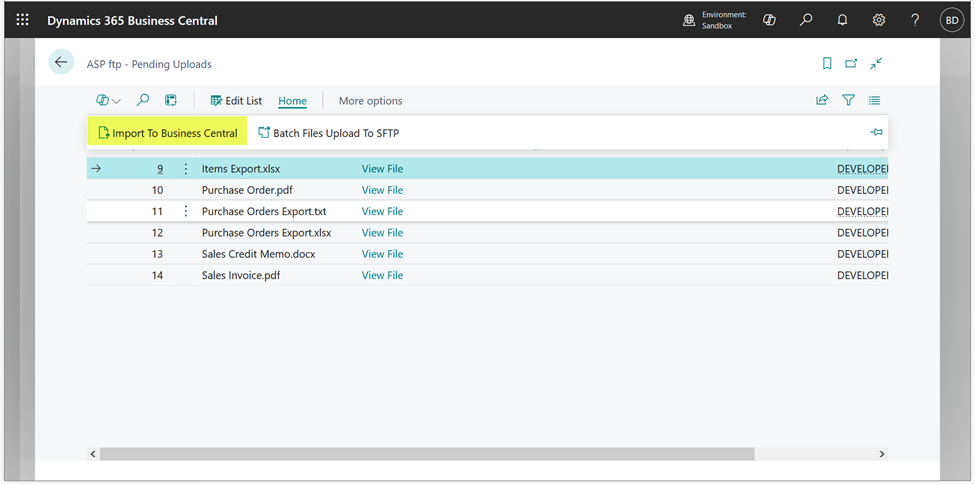Click View File for Purchase Order.pdf

pos(382,190)
